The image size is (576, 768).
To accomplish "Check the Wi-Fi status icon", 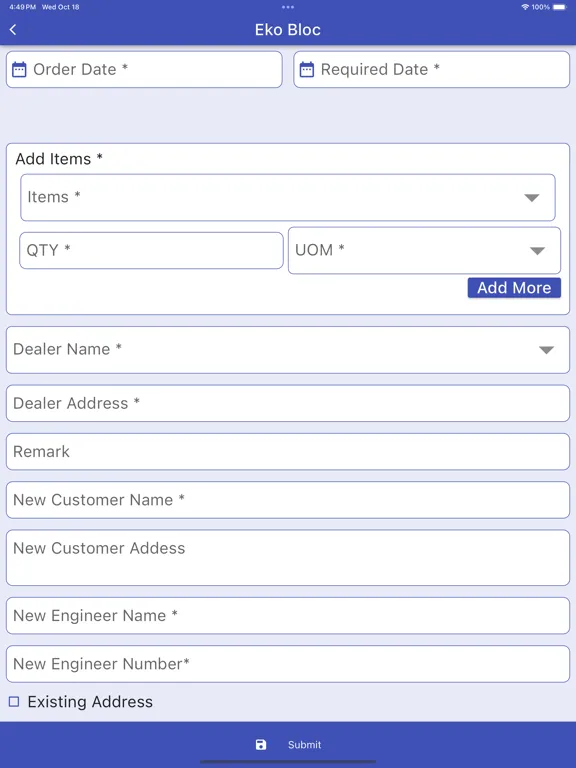I will pyautogui.click(x=525, y=7).
